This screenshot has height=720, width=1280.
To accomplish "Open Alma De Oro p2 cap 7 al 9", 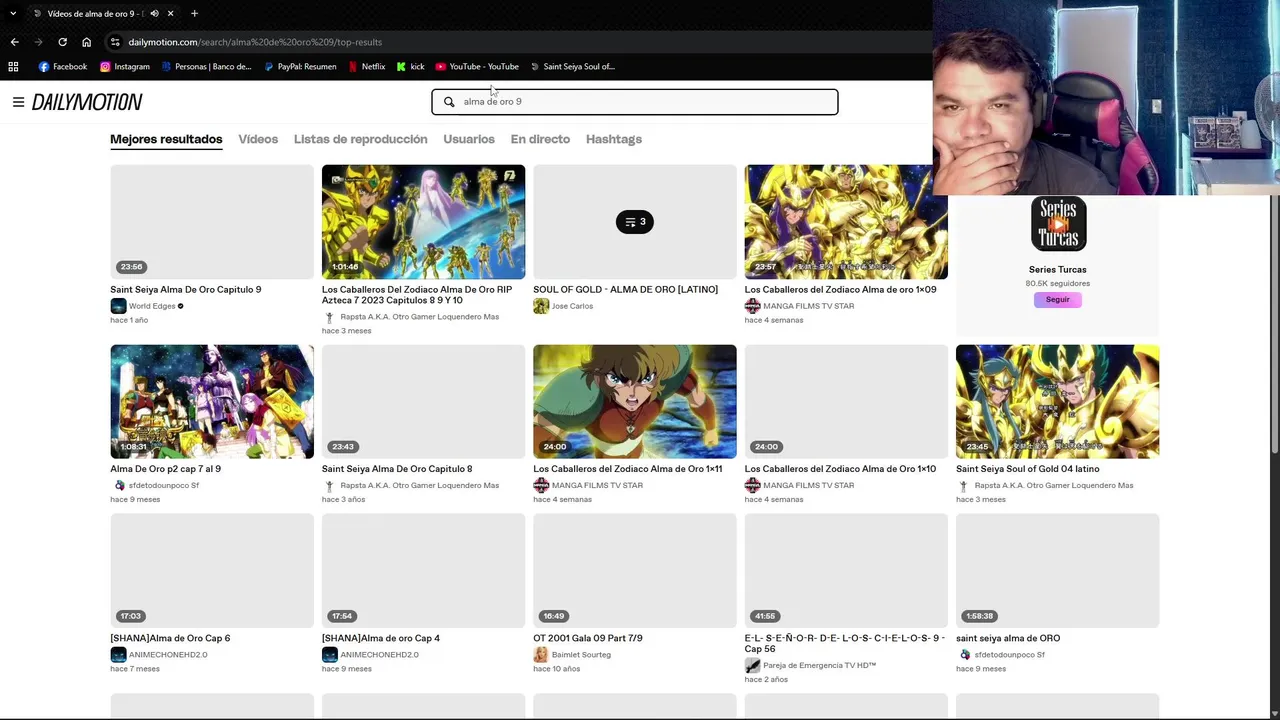I will [166, 469].
